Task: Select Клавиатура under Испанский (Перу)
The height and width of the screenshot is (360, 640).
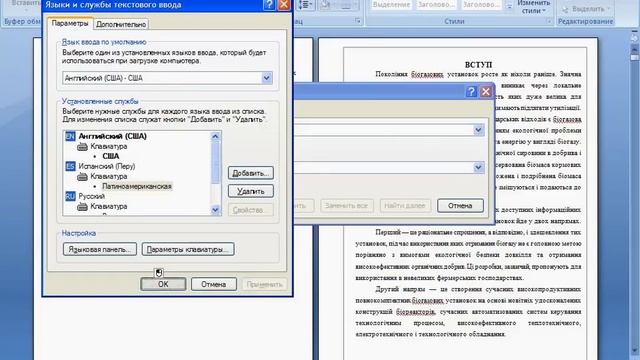Action: [109, 176]
